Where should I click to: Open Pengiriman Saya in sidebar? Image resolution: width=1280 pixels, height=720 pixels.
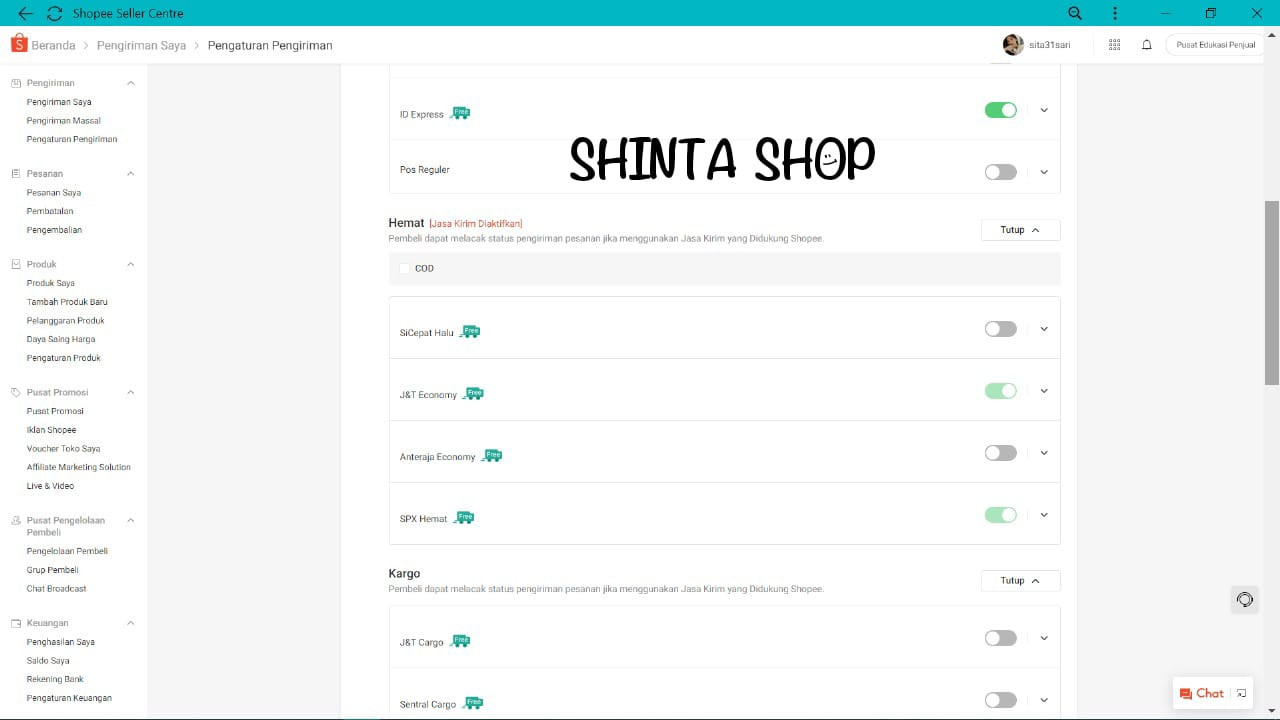coord(59,102)
